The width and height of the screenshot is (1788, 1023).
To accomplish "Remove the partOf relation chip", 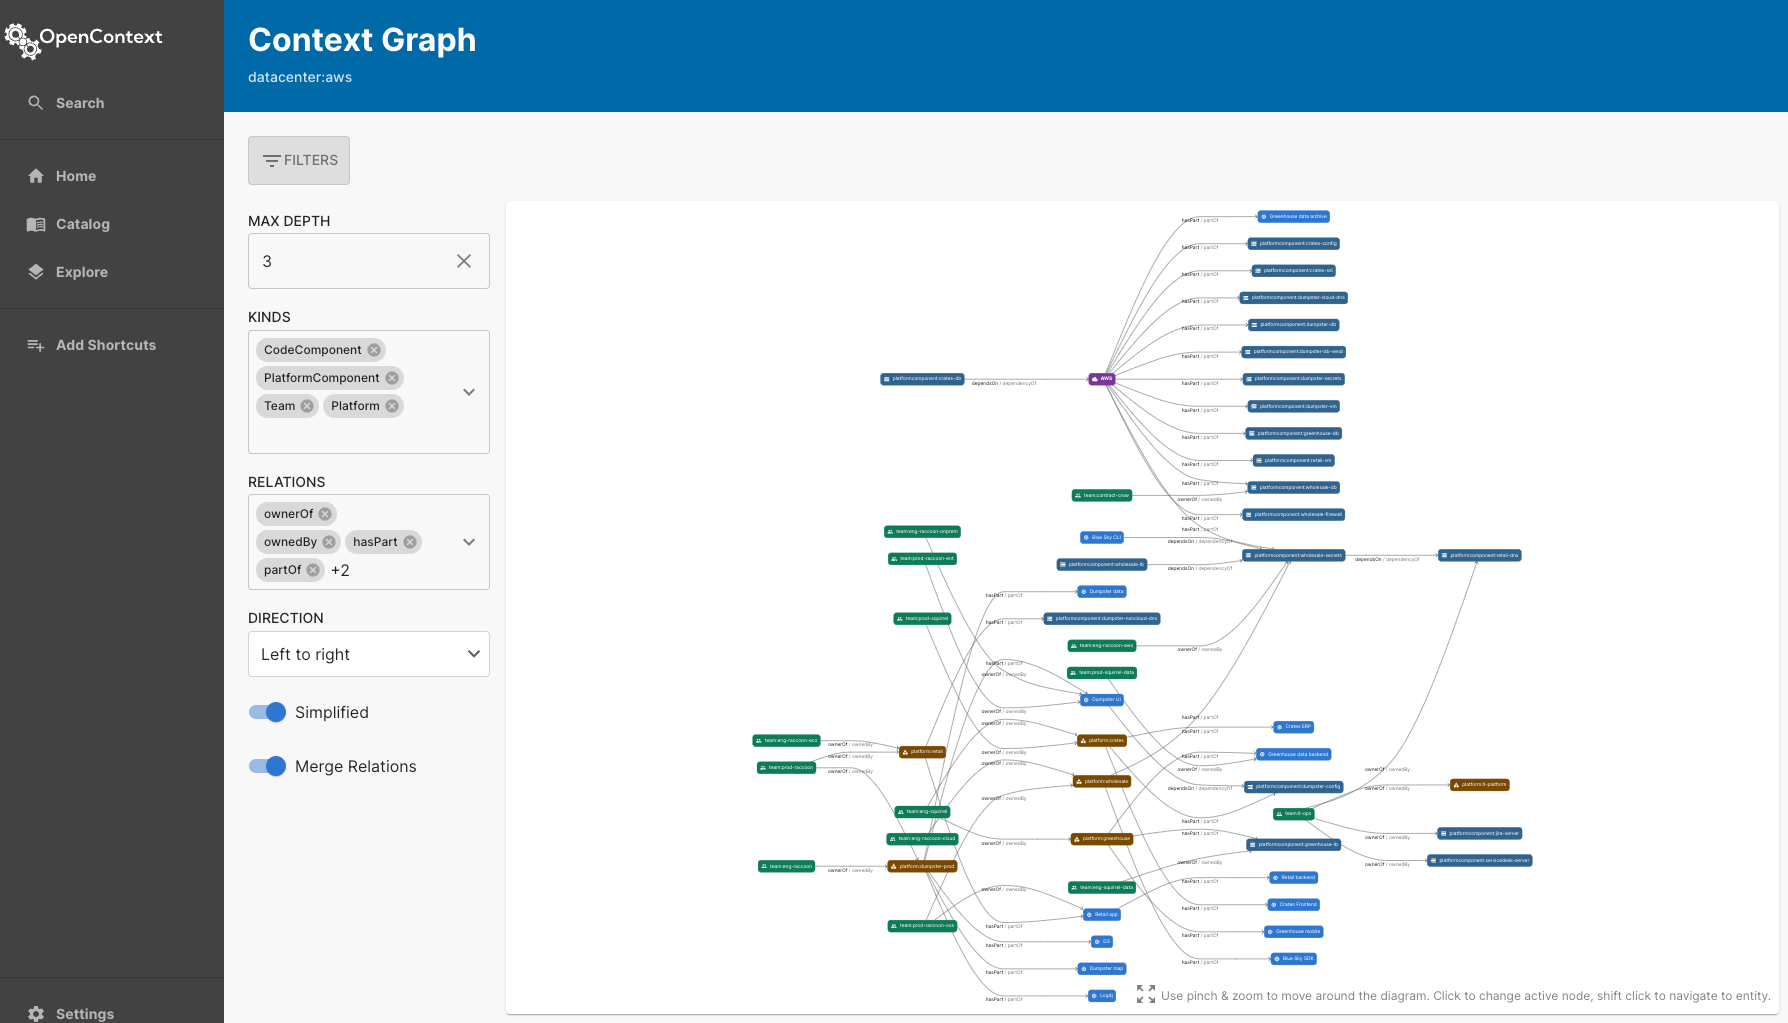I will tap(313, 570).
